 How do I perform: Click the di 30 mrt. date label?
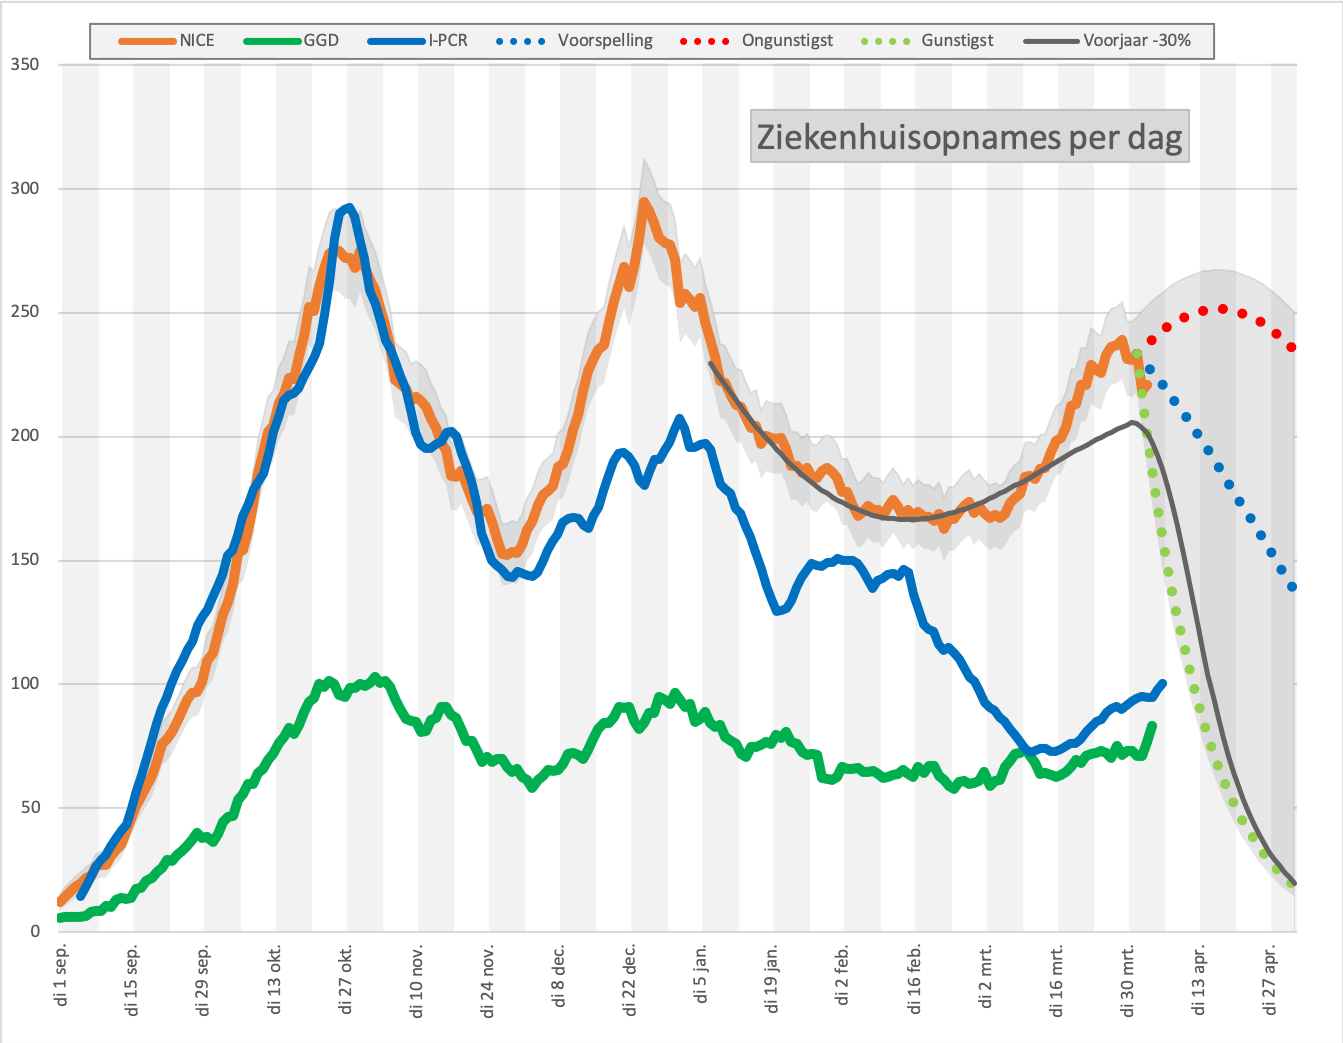(1128, 980)
